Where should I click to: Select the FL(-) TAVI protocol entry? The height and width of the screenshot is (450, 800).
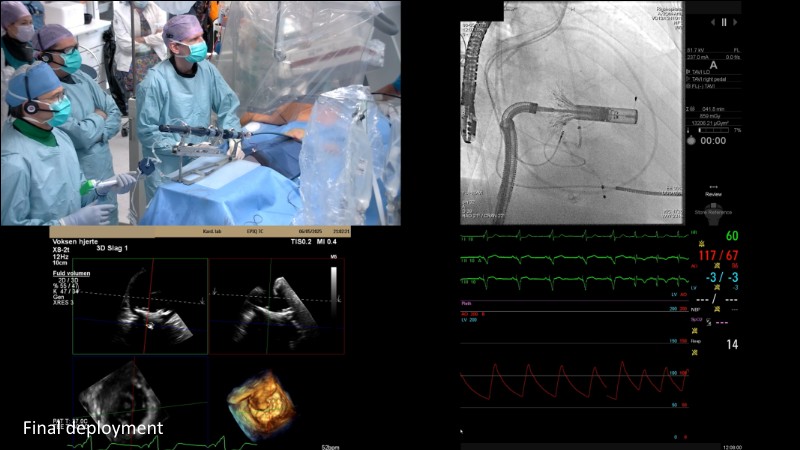[703, 87]
